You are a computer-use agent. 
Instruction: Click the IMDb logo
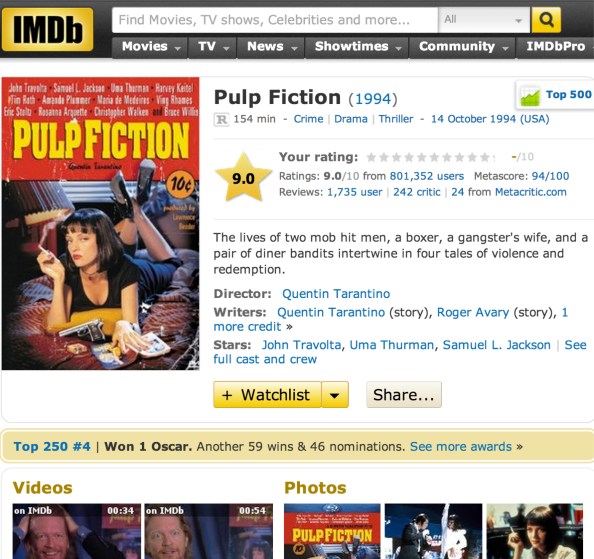click(47, 30)
